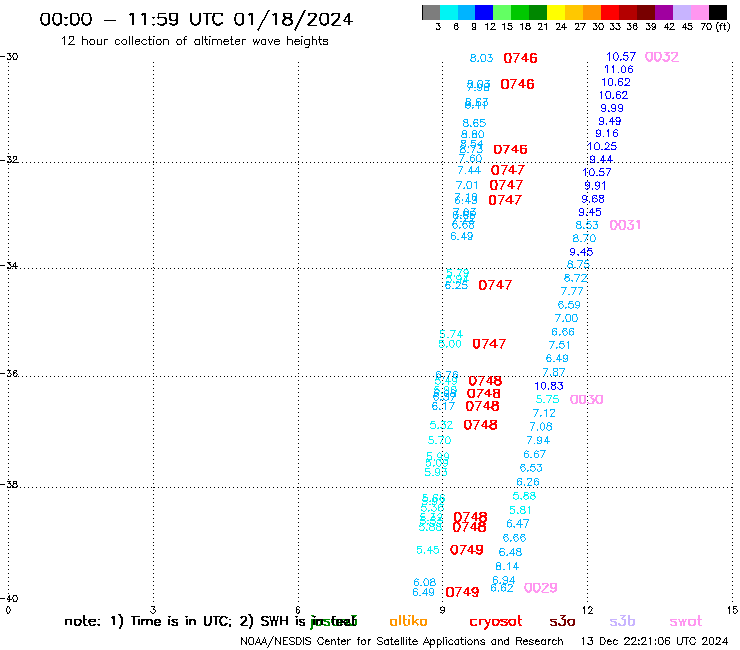This screenshot has width=740, height=650.
Task: Select the wave height value '7.01'
Action: pos(467,186)
